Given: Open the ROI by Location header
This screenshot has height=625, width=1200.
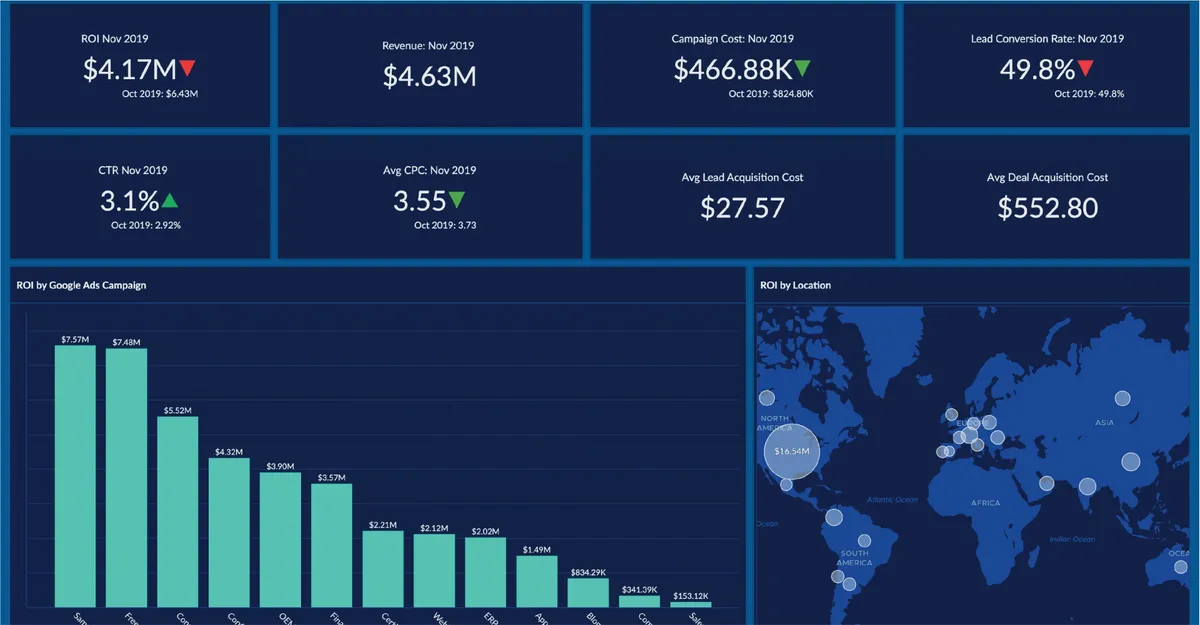Looking at the screenshot, I should point(796,285).
